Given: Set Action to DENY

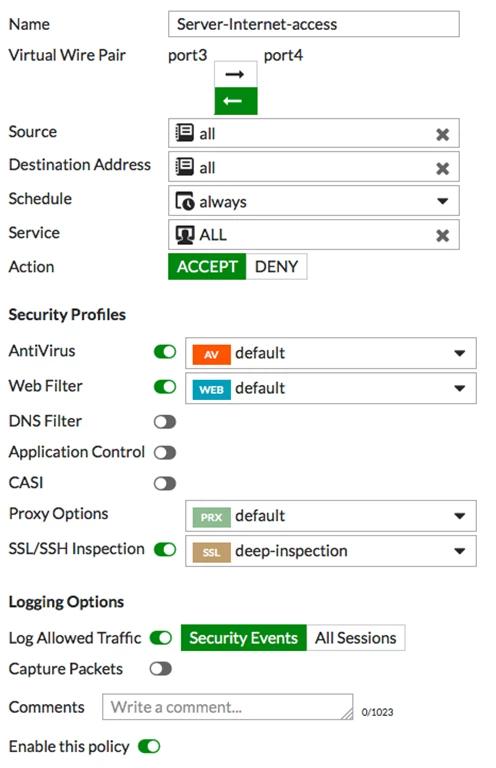Looking at the screenshot, I should [277, 266].
